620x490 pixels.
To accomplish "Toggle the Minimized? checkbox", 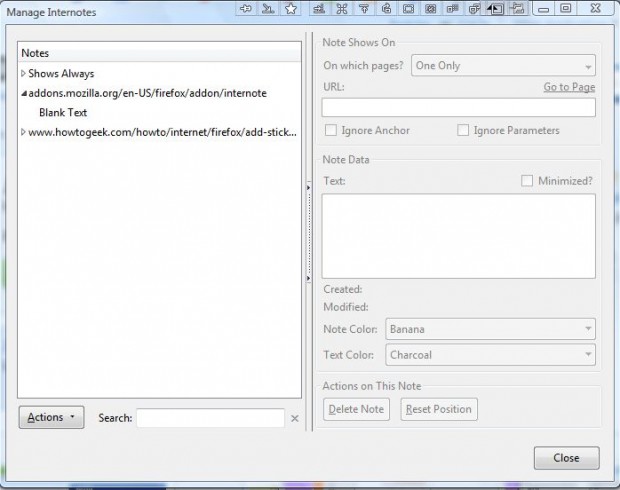I will (527, 181).
